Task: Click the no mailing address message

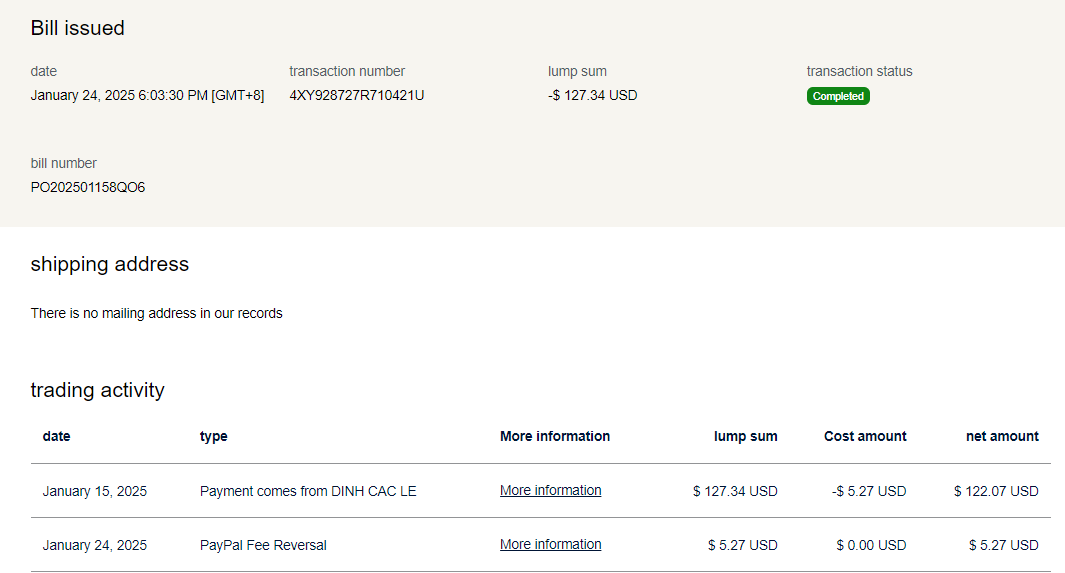Action: (156, 313)
